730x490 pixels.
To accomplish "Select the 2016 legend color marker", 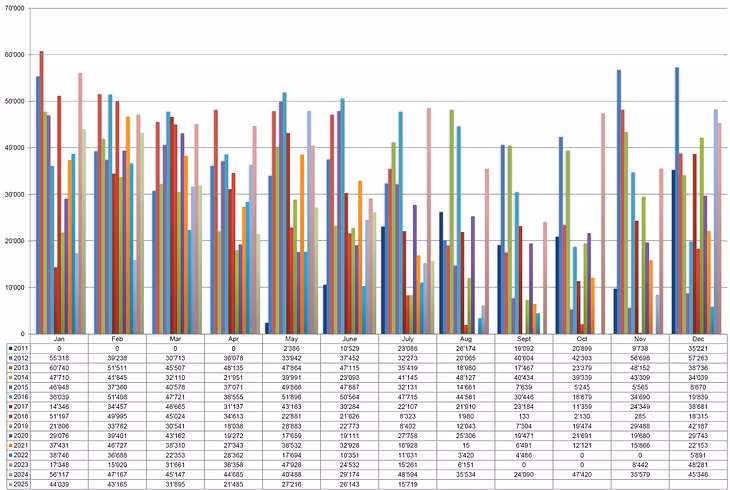I will (10, 397).
